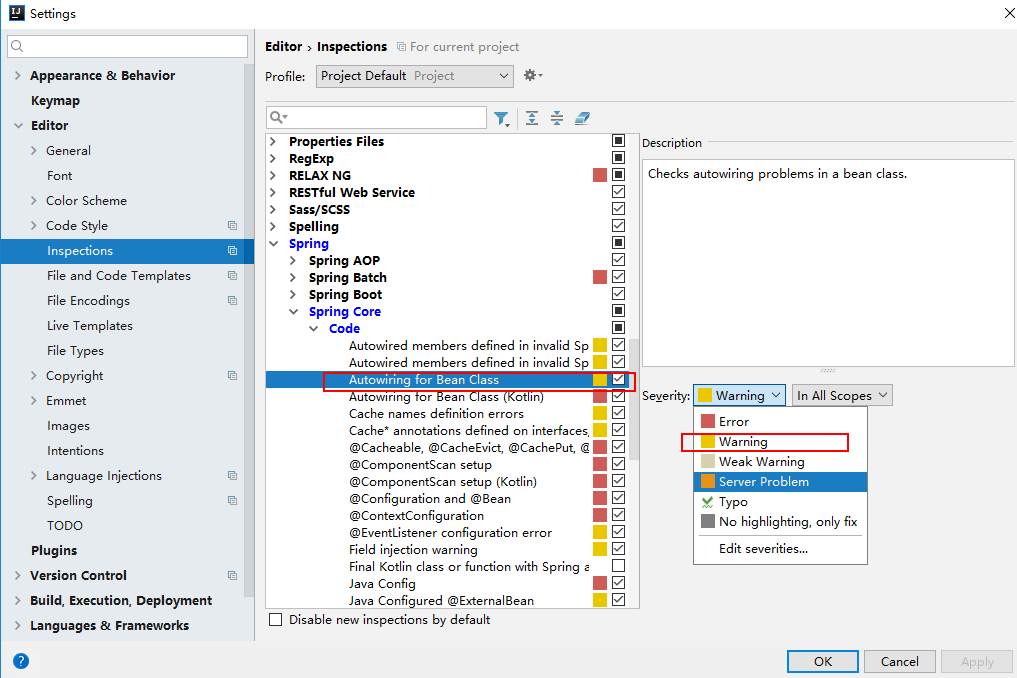Collapse all inspection tree nodes icon
This screenshot has height=678, width=1017.
click(557, 118)
